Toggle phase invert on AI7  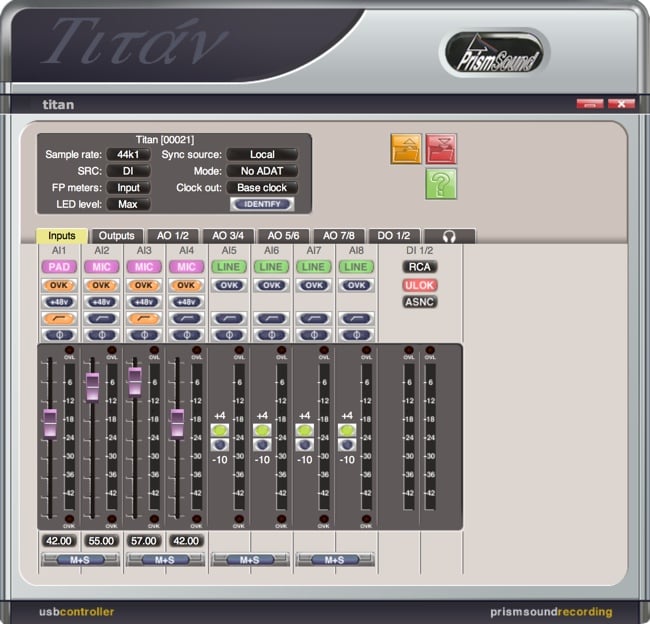coord(314,335)
